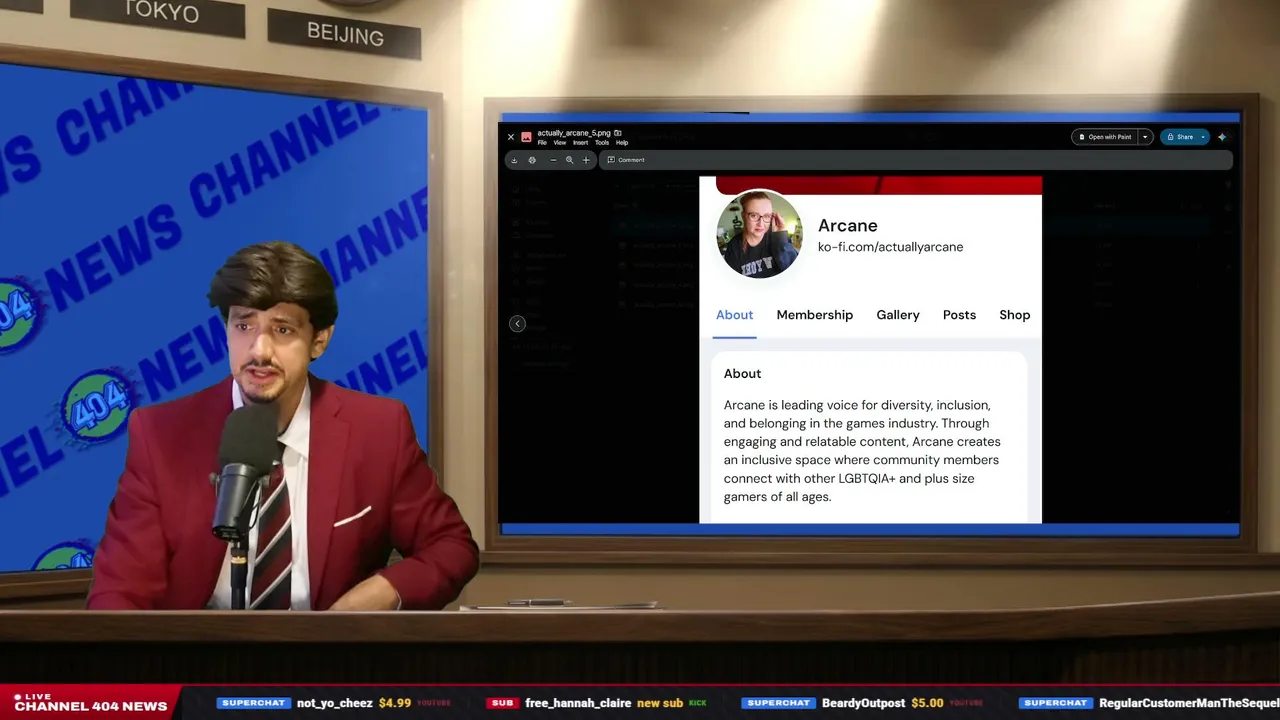Screen dimensions: 1280x720
Task: Close the actually_arcane_5.png preview
Action: pyautogui.click(x=511, y=137)
